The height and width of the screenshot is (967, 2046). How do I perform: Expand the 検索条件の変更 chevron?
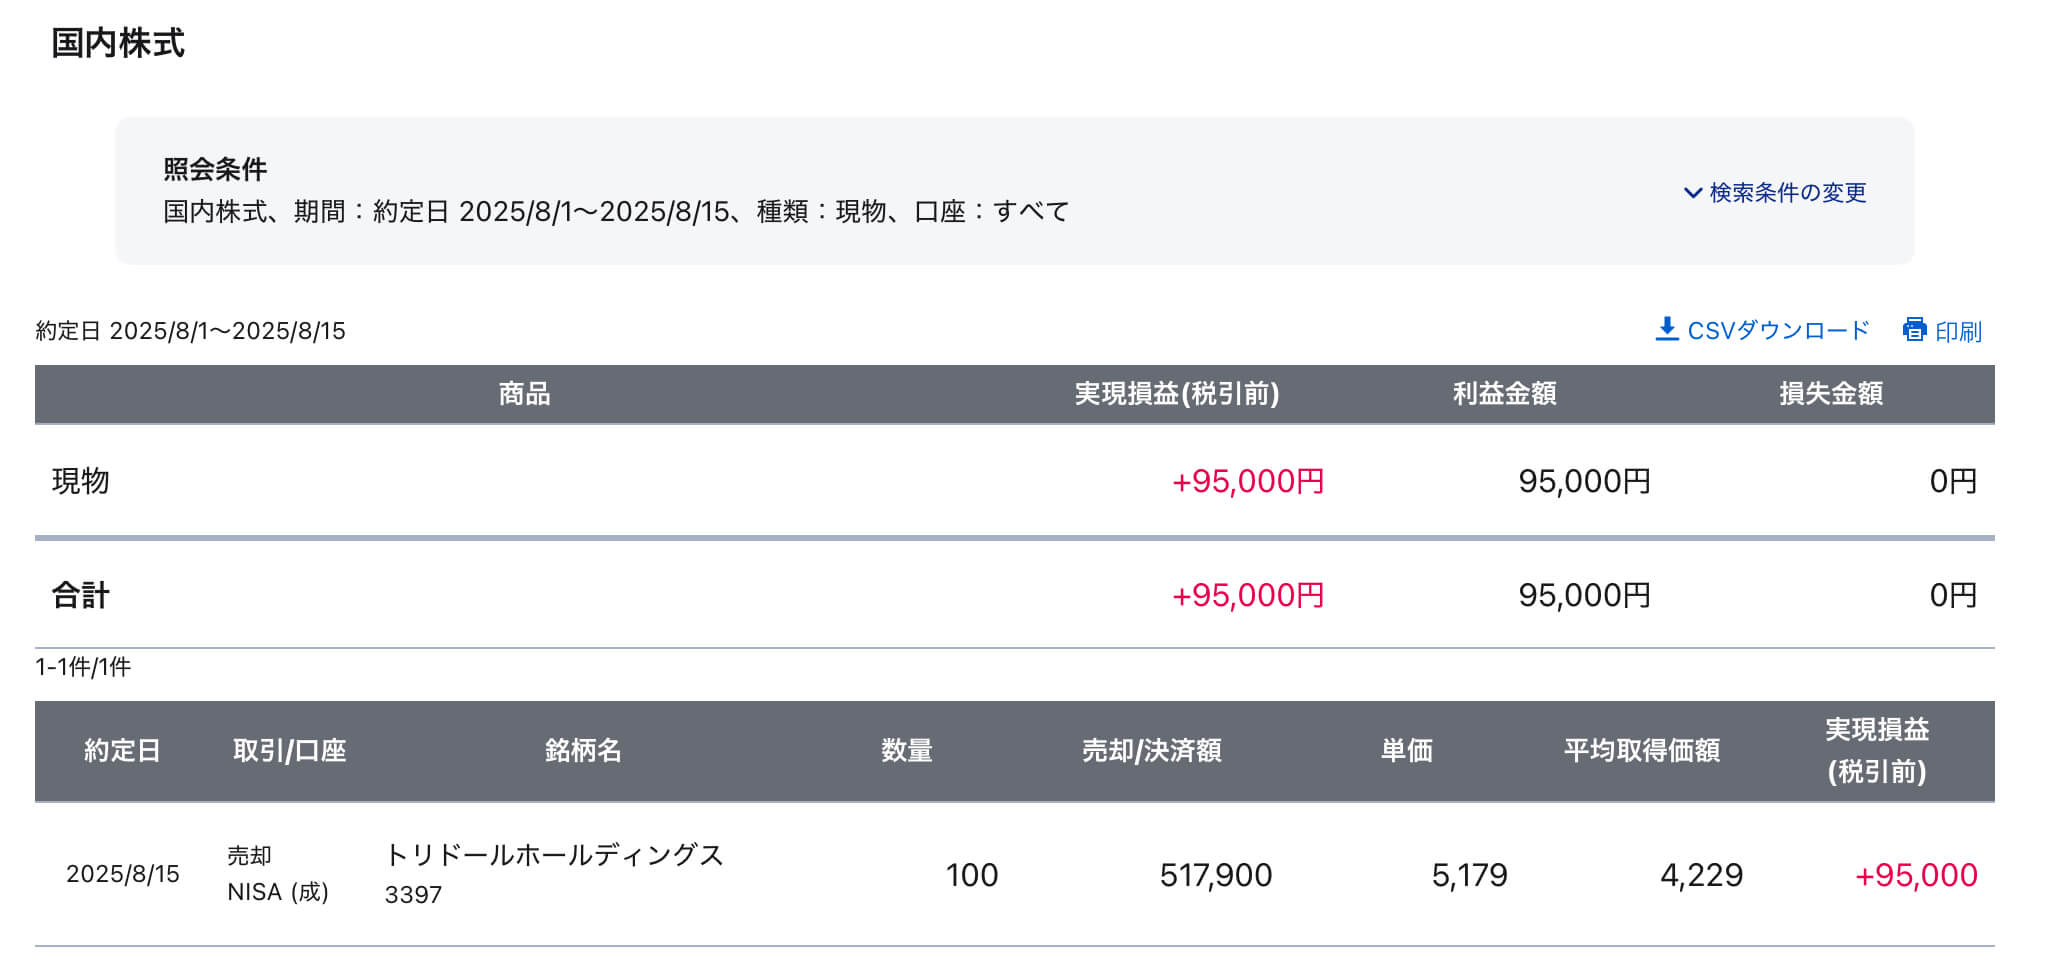pyautogui.click(x=1692, y=192)
